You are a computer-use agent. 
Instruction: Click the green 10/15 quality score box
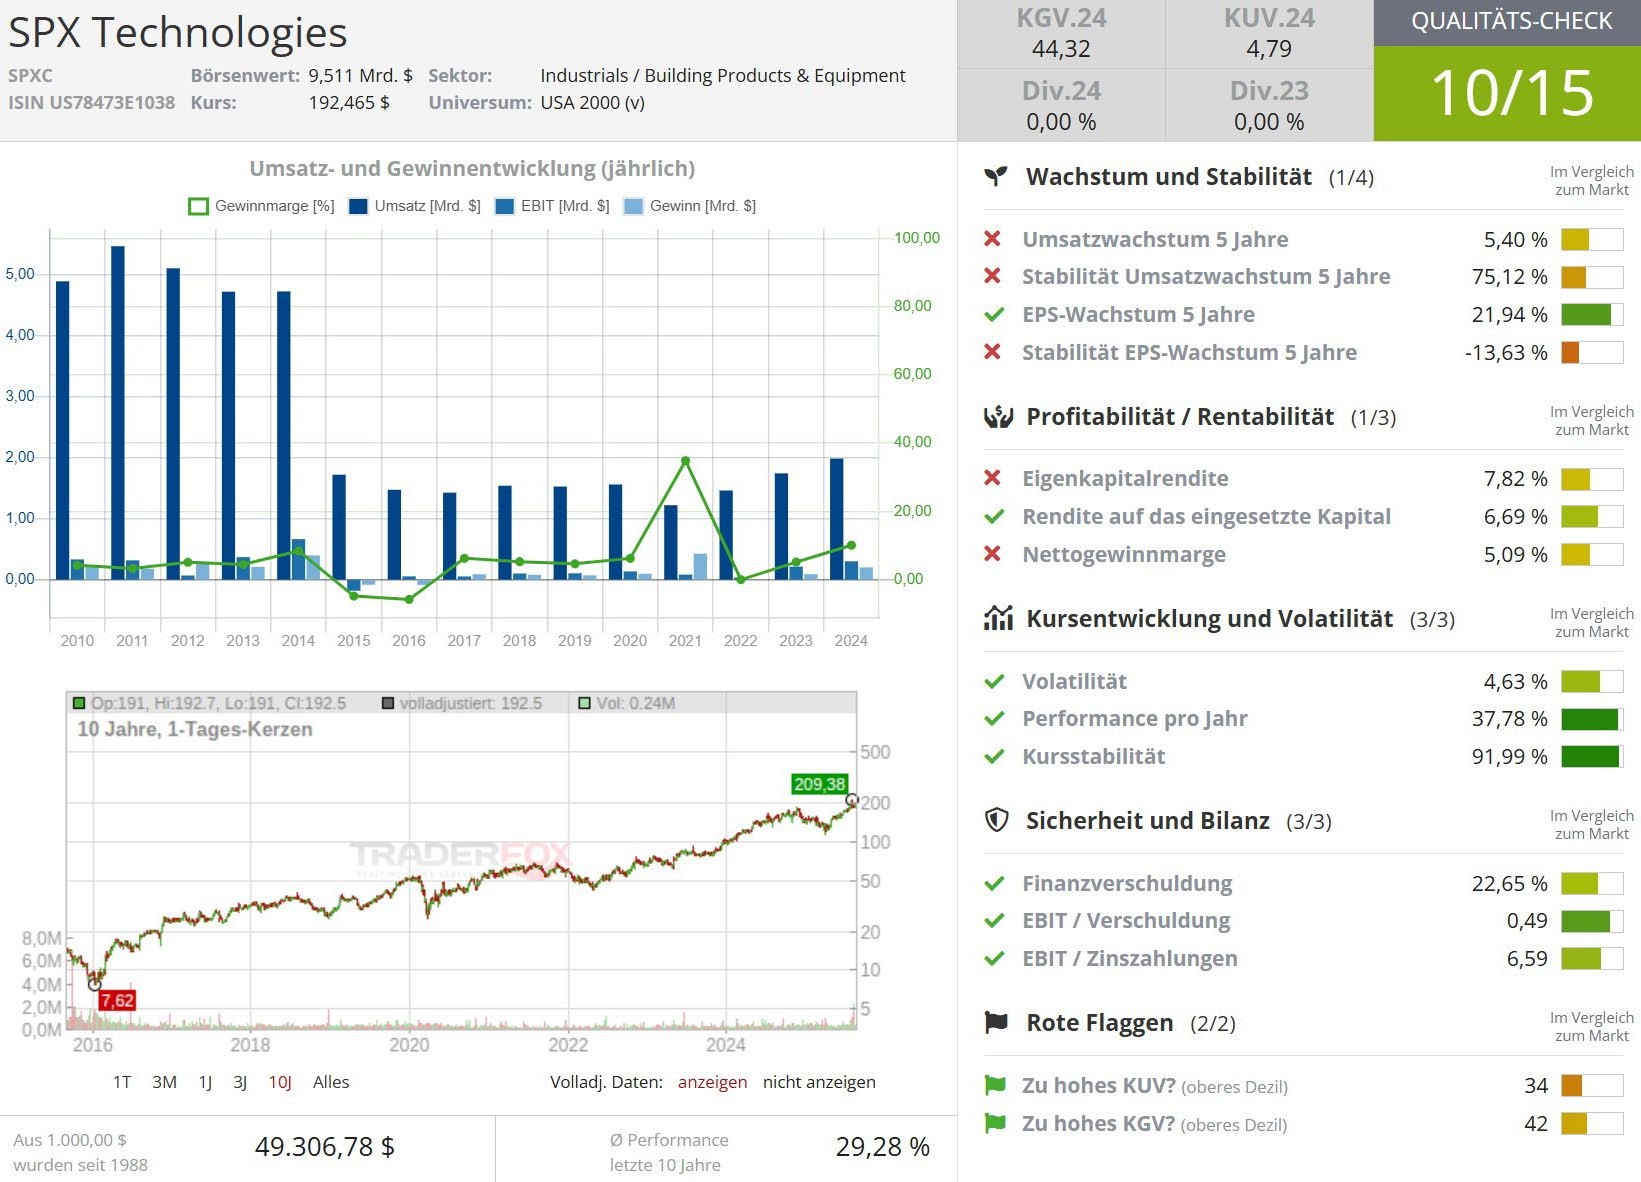click(x=1507, y=93)
